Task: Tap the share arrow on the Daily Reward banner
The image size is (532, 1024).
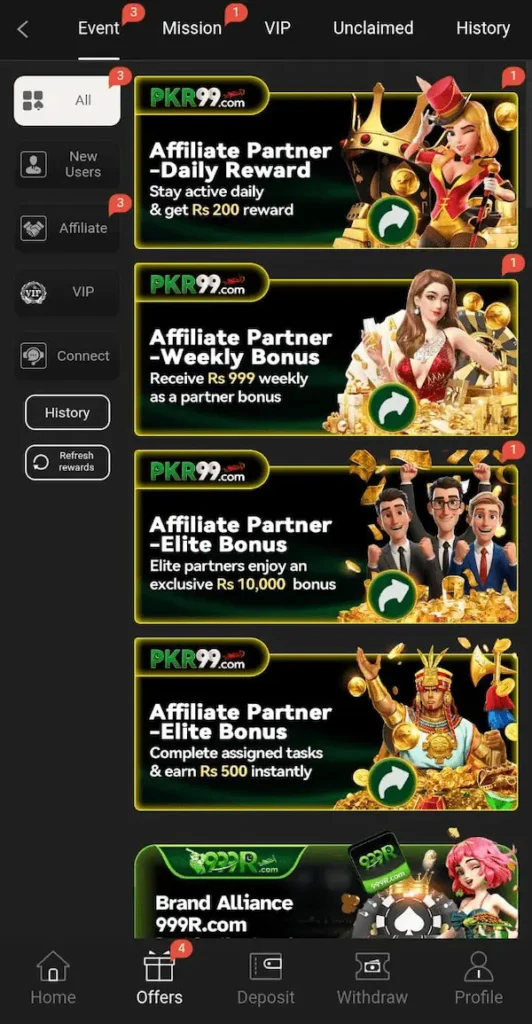Action: (392, 221)
